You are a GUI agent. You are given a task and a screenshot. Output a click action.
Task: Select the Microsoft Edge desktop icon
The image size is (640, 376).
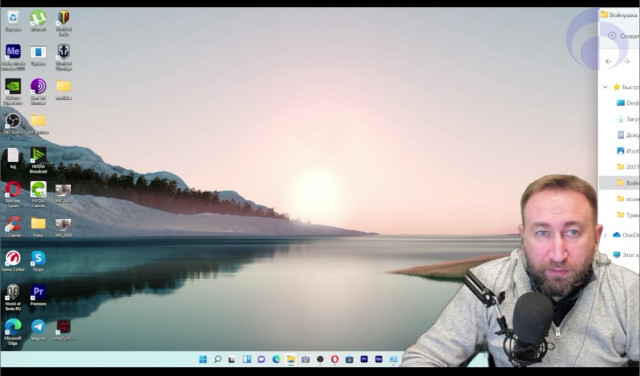coord(13,332)
